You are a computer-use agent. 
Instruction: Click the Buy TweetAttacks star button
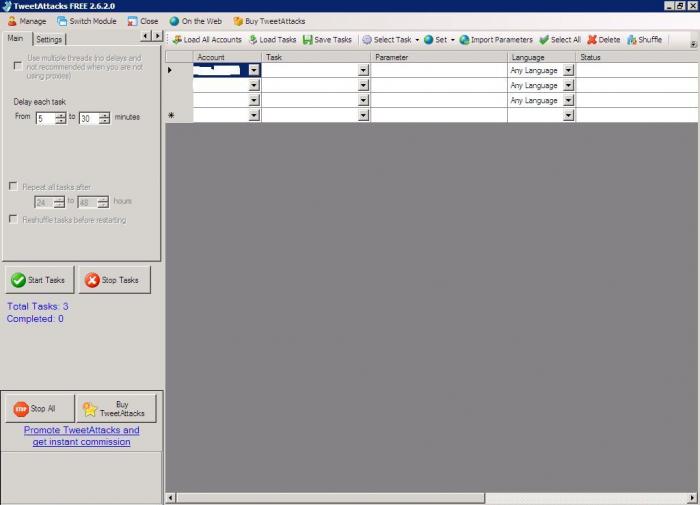click(x=116, y=408)
